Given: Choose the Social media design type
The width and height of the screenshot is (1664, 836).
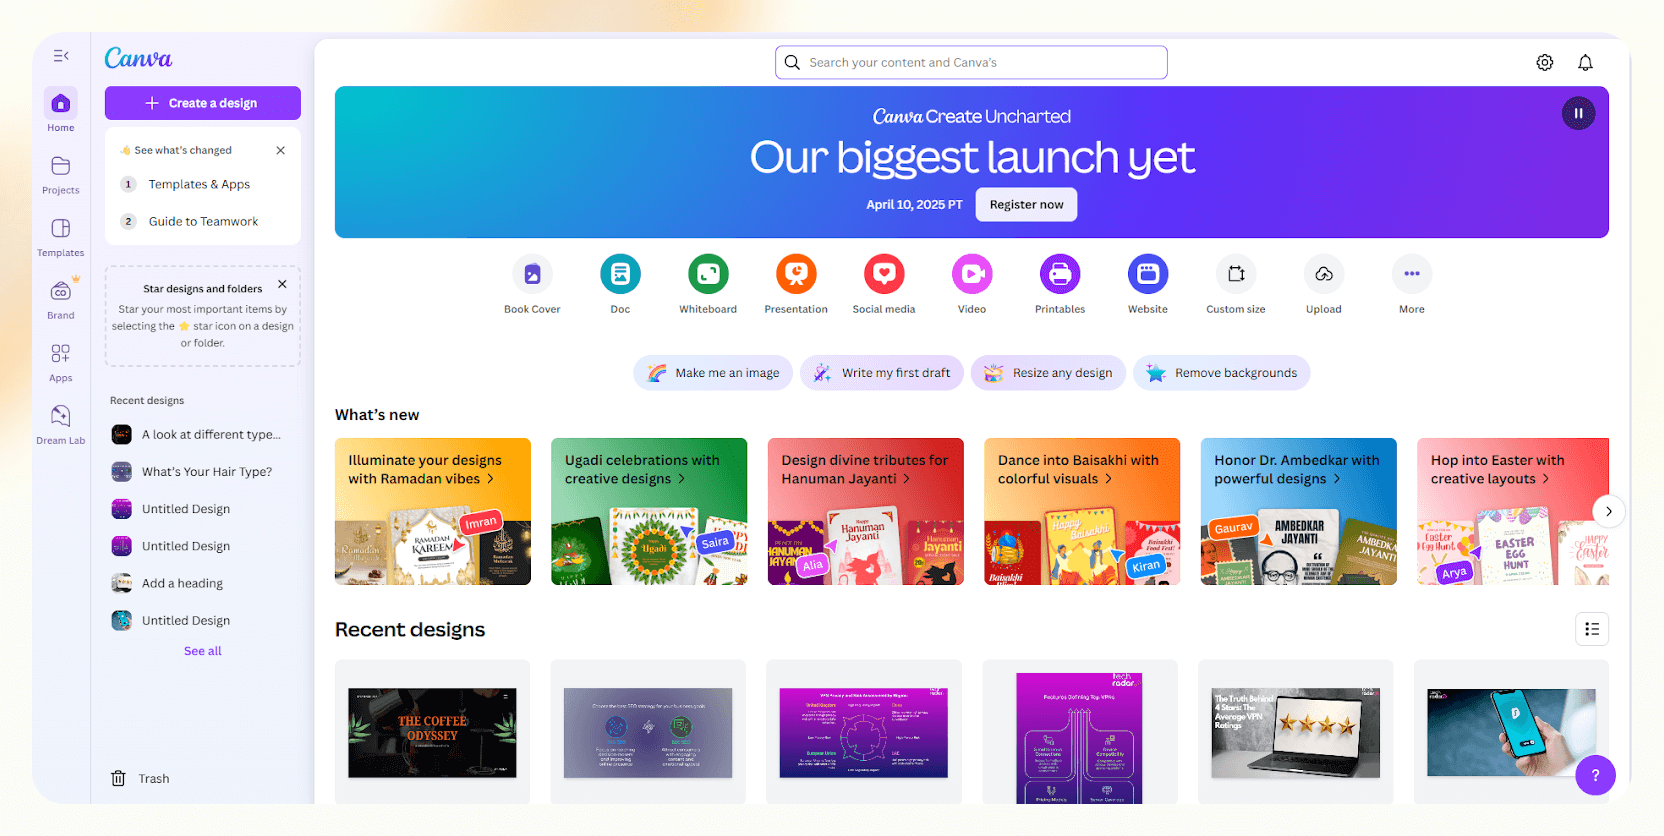Looking at the screenshot, I should pyautogui.click(x=884, y=285).
